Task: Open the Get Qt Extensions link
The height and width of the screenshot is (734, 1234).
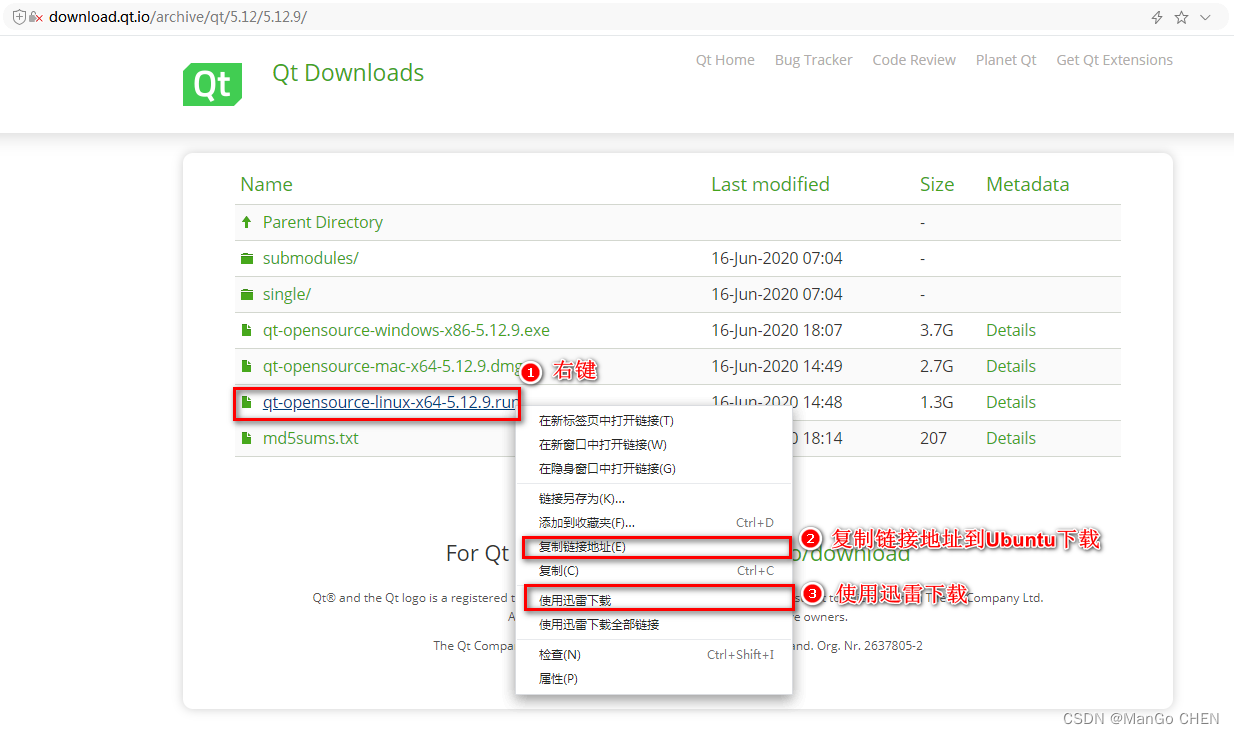Action: click(x=1114, y=60)
